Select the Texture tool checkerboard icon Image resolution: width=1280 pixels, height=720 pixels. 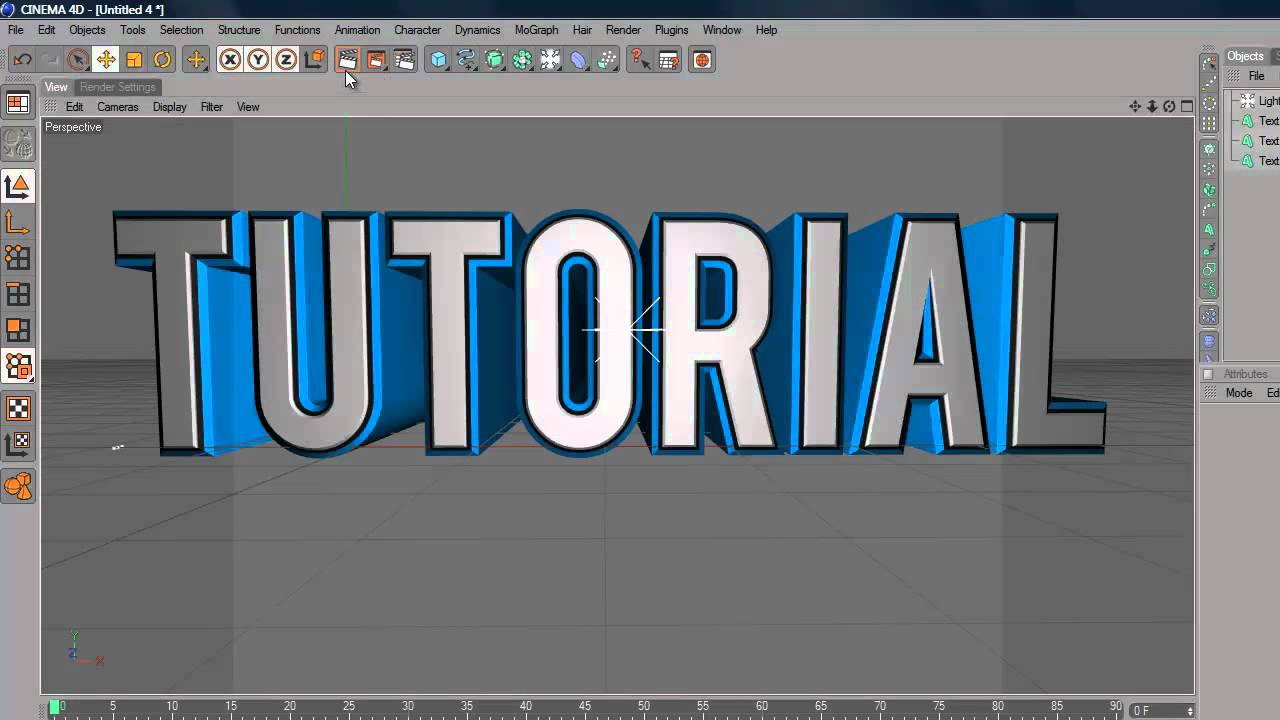click(18, 408)
